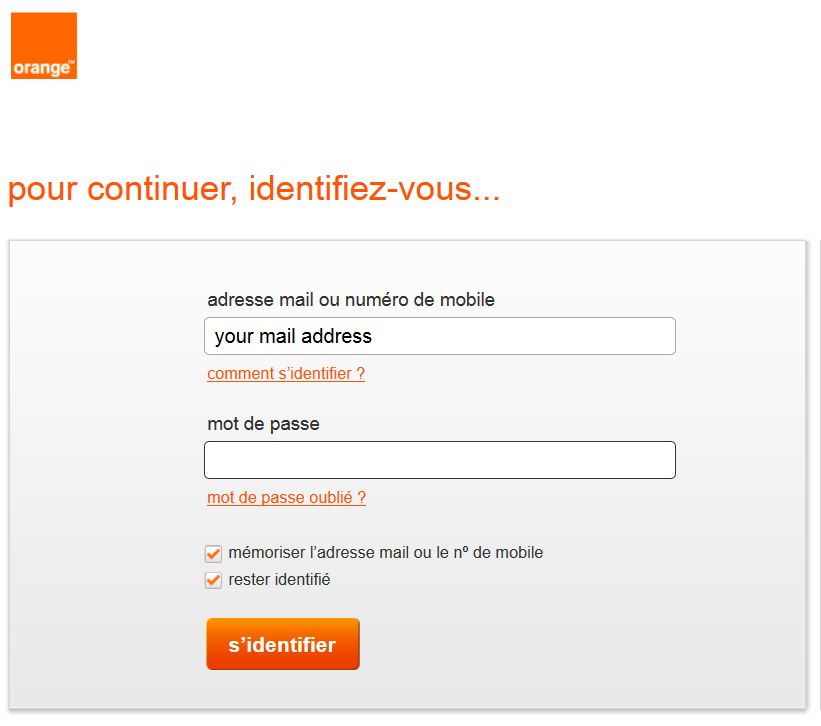Viewport: 821px width, 726px height.
Task: Click the Orange logo
Action: 44,46
